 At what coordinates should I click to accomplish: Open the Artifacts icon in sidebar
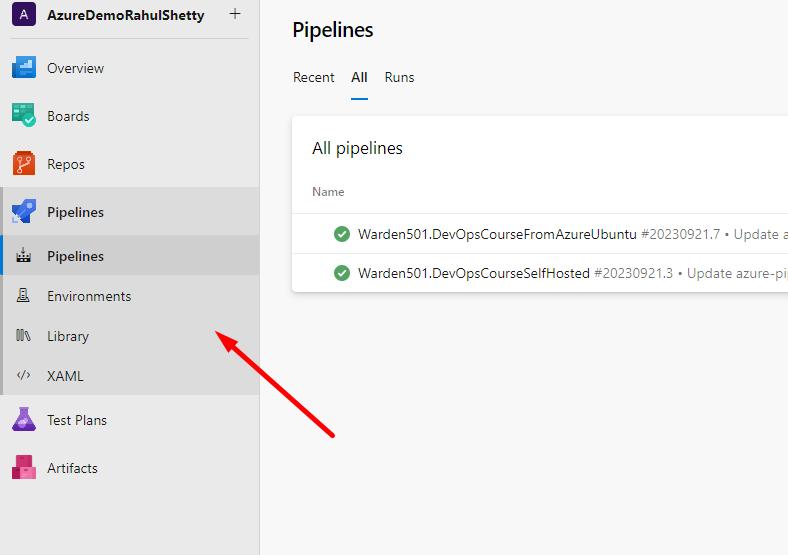pos(24,468)
